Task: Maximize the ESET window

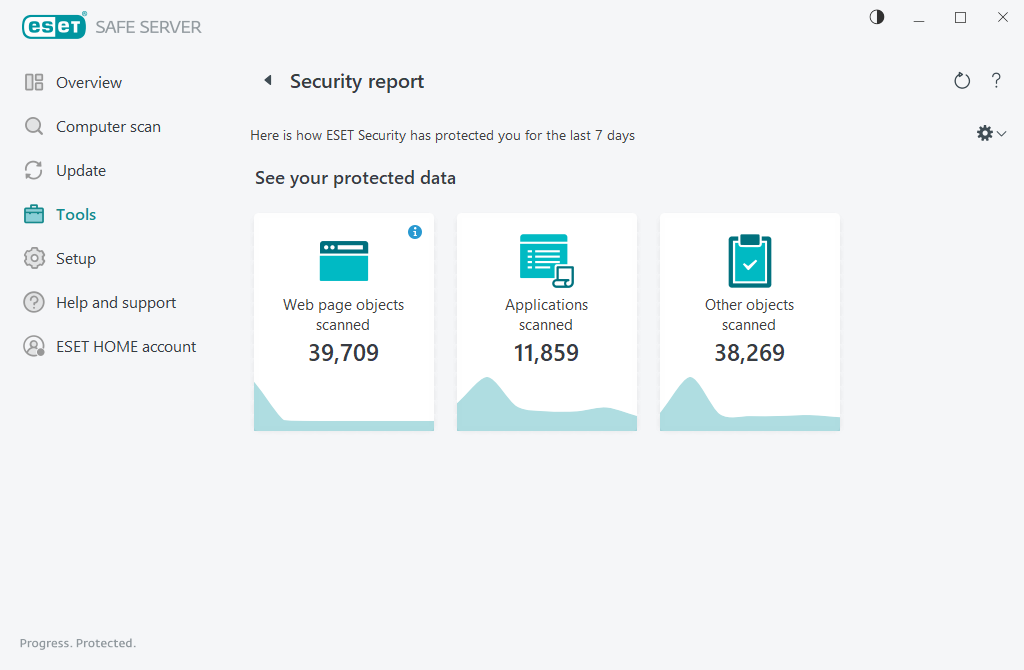Action: (x=961, y=18)
